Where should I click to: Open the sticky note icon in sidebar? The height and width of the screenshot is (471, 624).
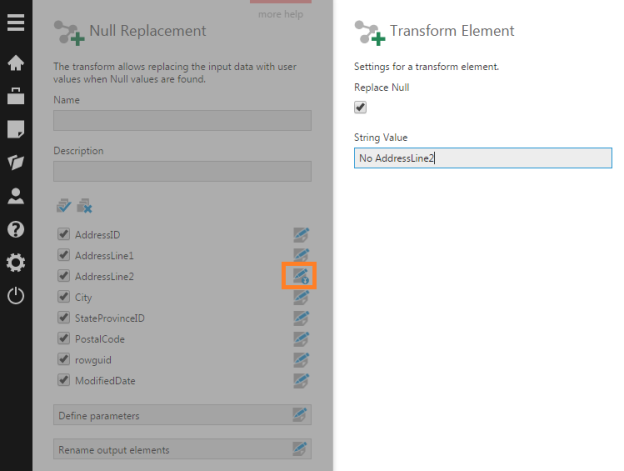coord(16,129)
